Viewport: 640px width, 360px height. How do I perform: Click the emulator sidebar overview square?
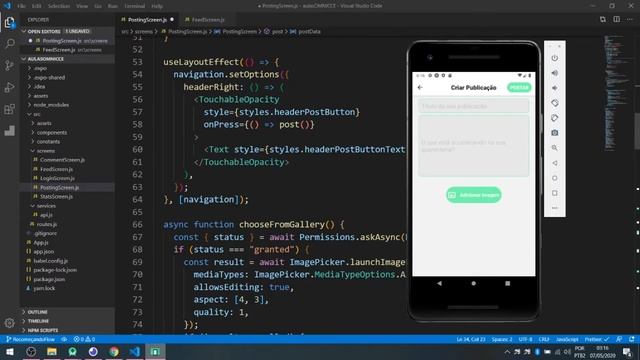(x=554, y=193)
